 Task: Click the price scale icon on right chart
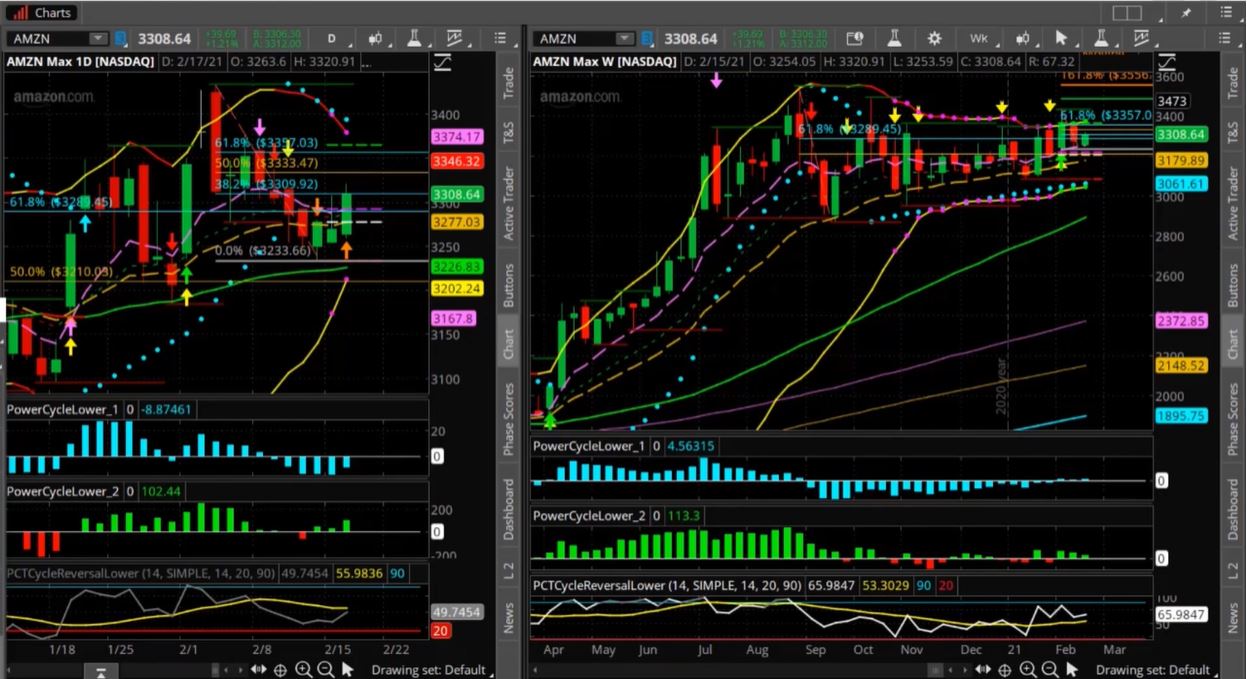1168,62
